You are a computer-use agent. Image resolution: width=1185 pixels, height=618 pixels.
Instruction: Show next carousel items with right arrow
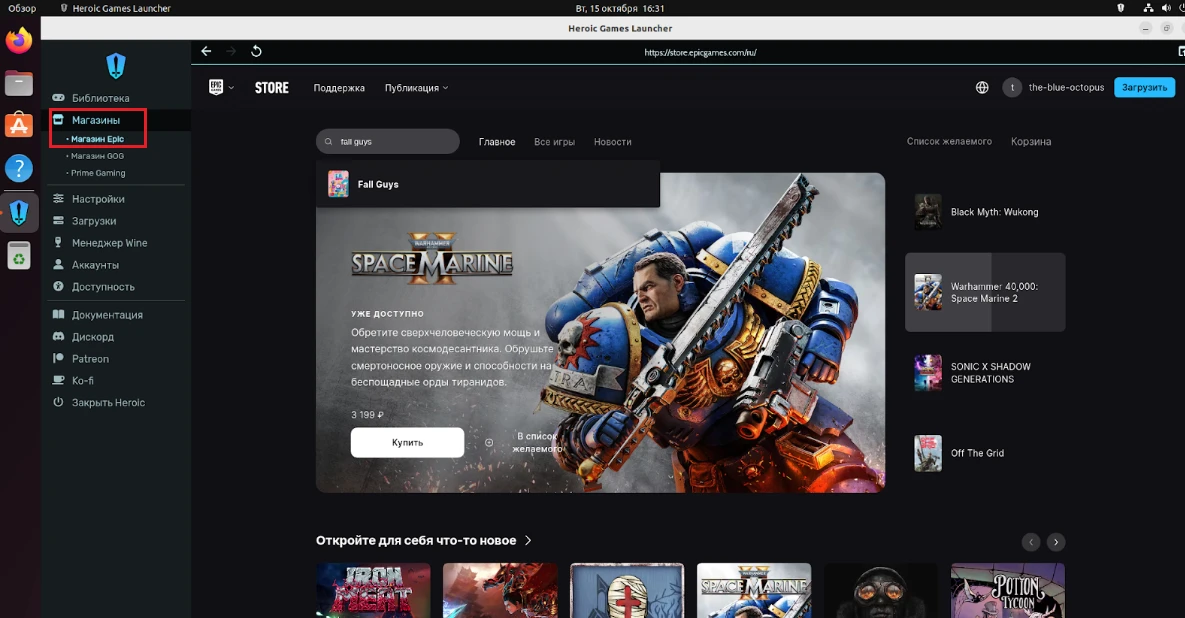tap(1055, 542)
